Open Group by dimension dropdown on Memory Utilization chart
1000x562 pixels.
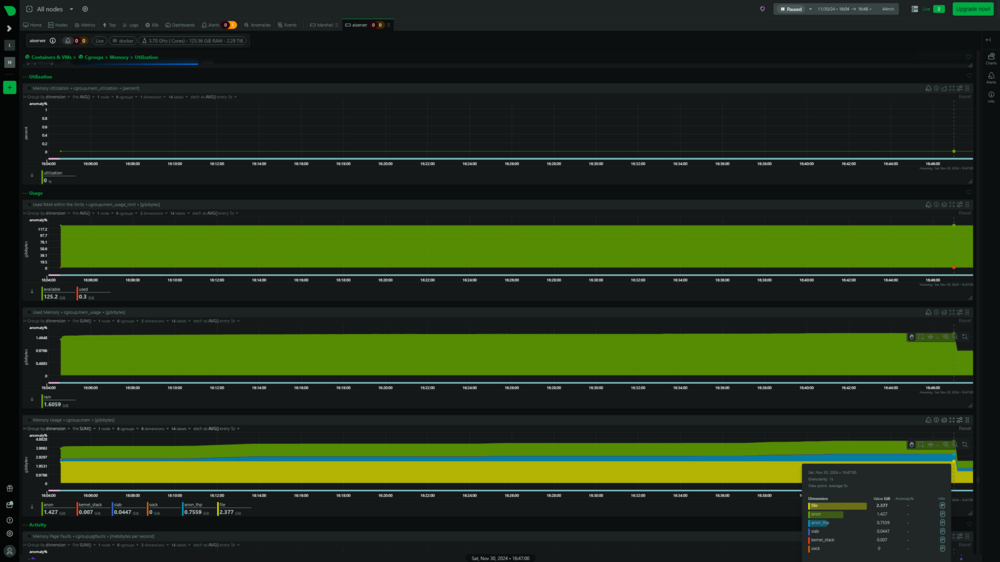[48, 97]
